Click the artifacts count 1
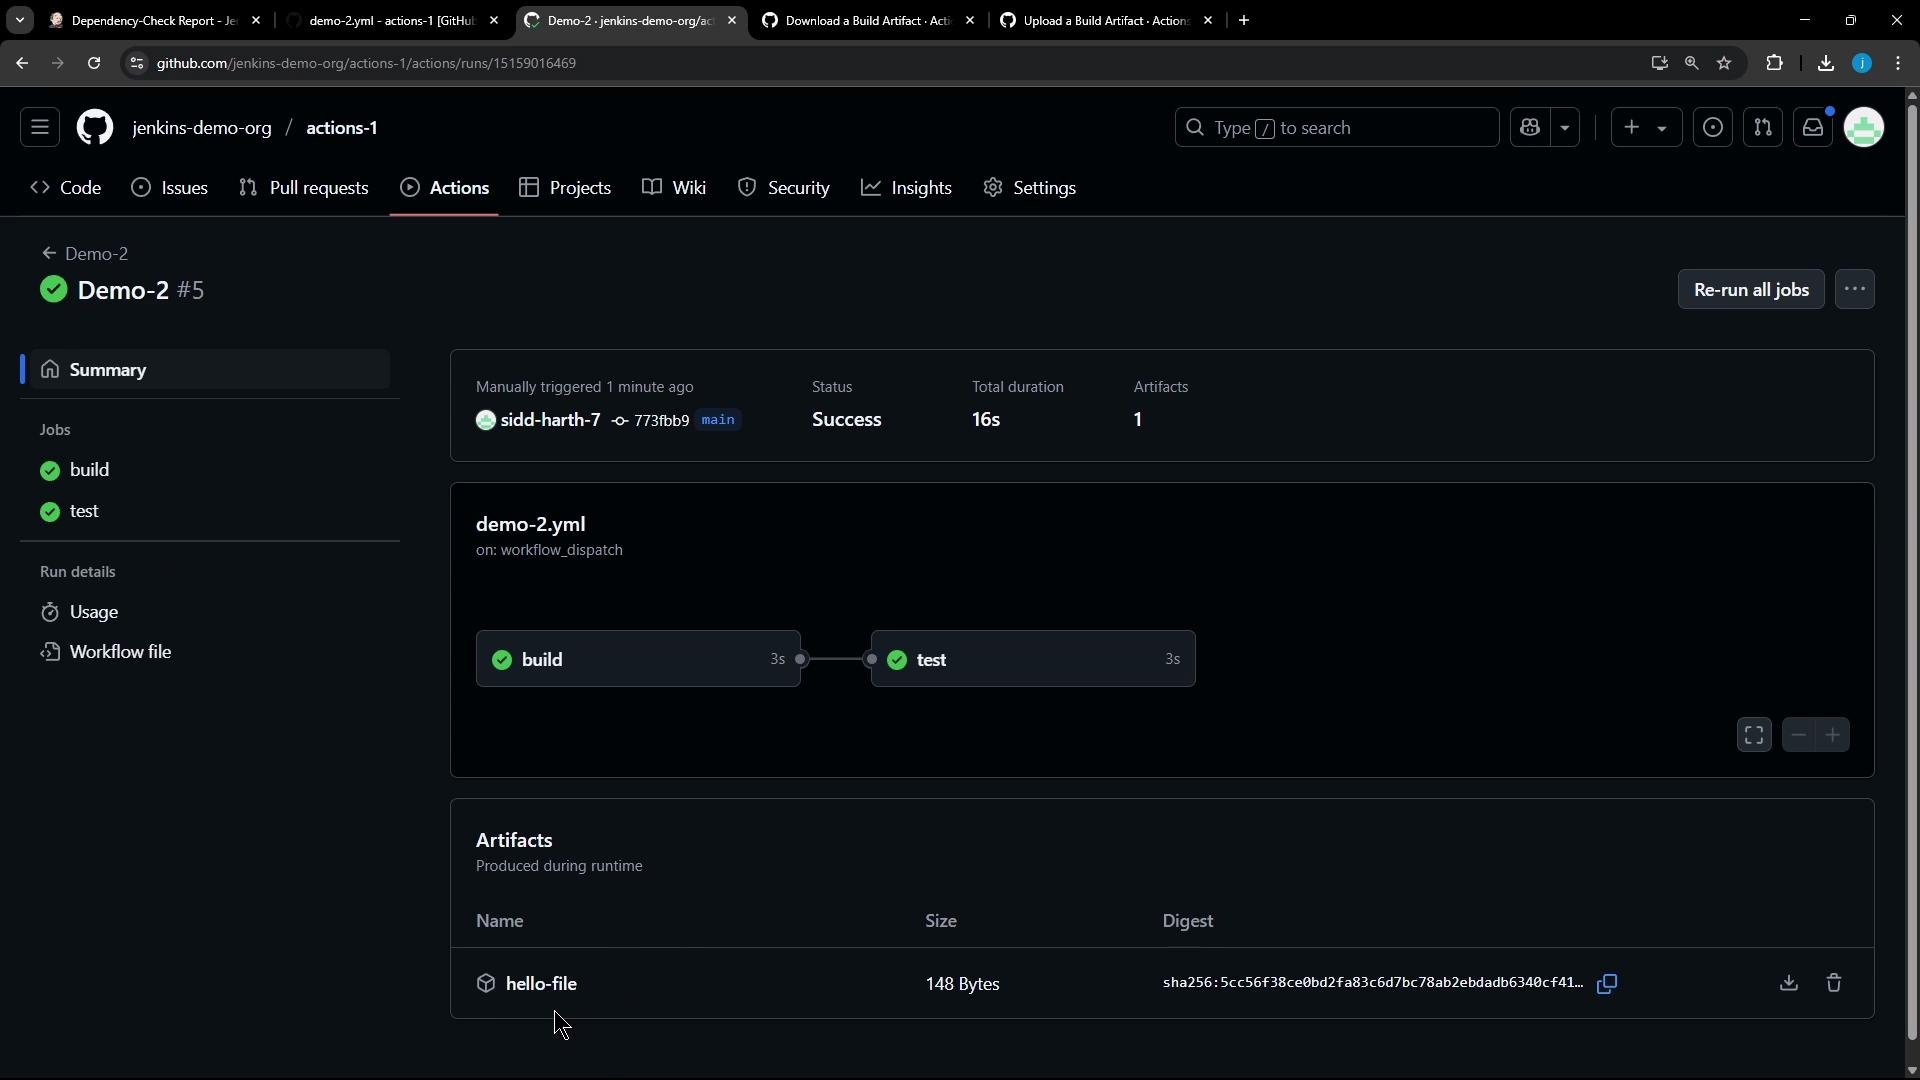1920x1080 pixels. [1138, 420]
